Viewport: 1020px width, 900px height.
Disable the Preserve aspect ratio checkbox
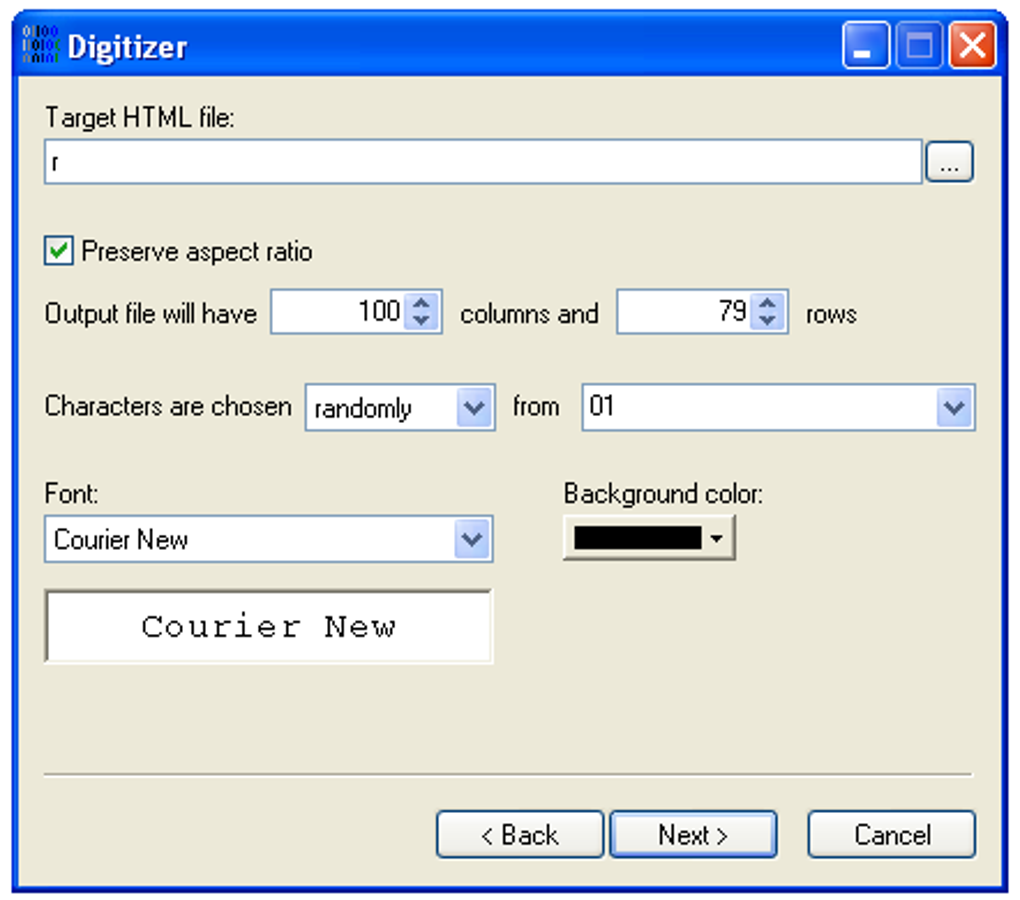coord(57,251)
